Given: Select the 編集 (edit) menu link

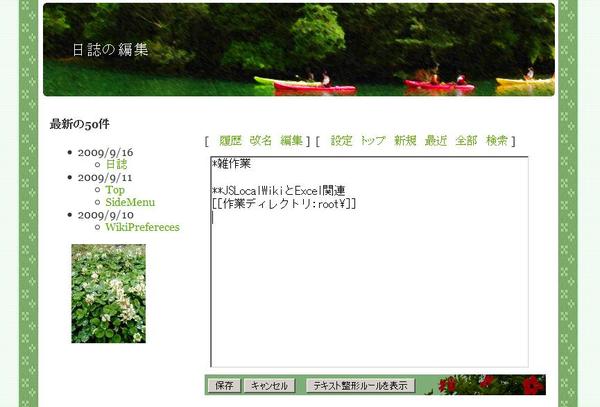Looking at the screenshot, I should point(291,141).
